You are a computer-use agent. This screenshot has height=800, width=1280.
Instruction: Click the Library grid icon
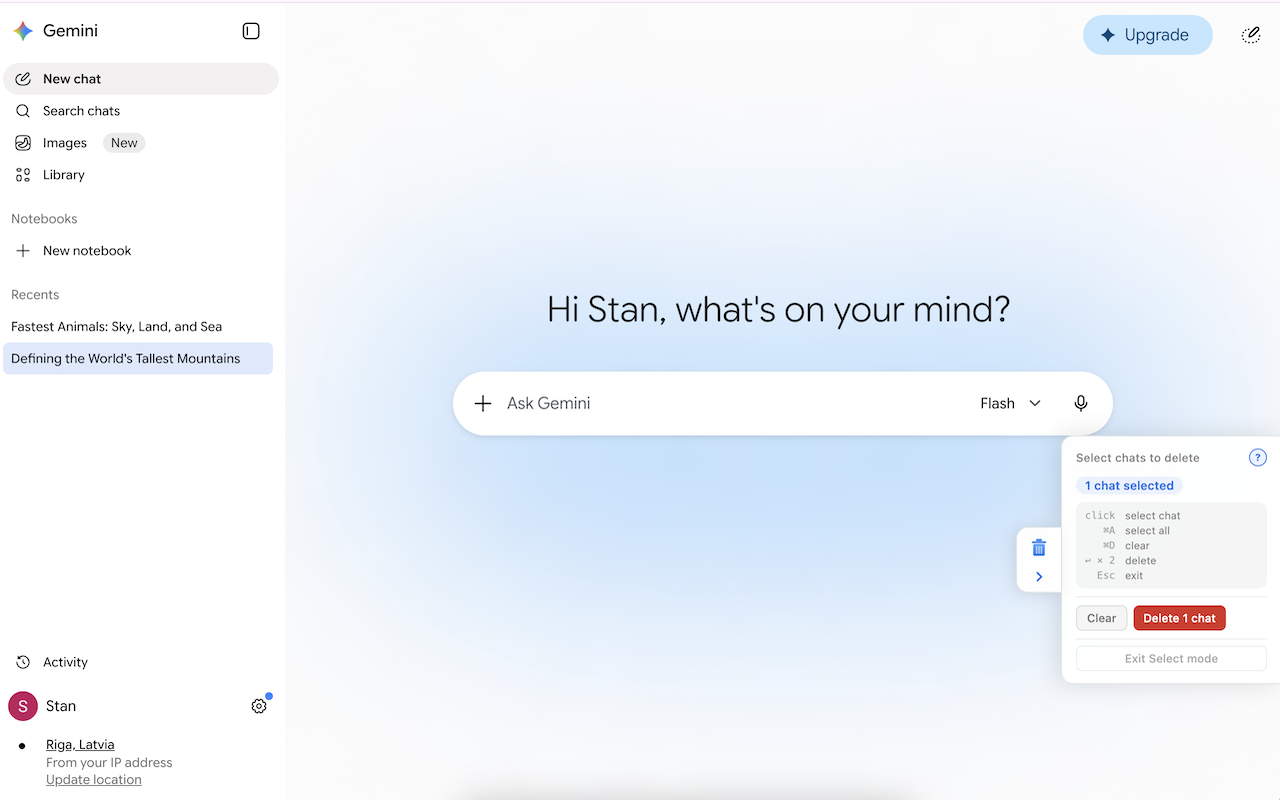point(23,175)
